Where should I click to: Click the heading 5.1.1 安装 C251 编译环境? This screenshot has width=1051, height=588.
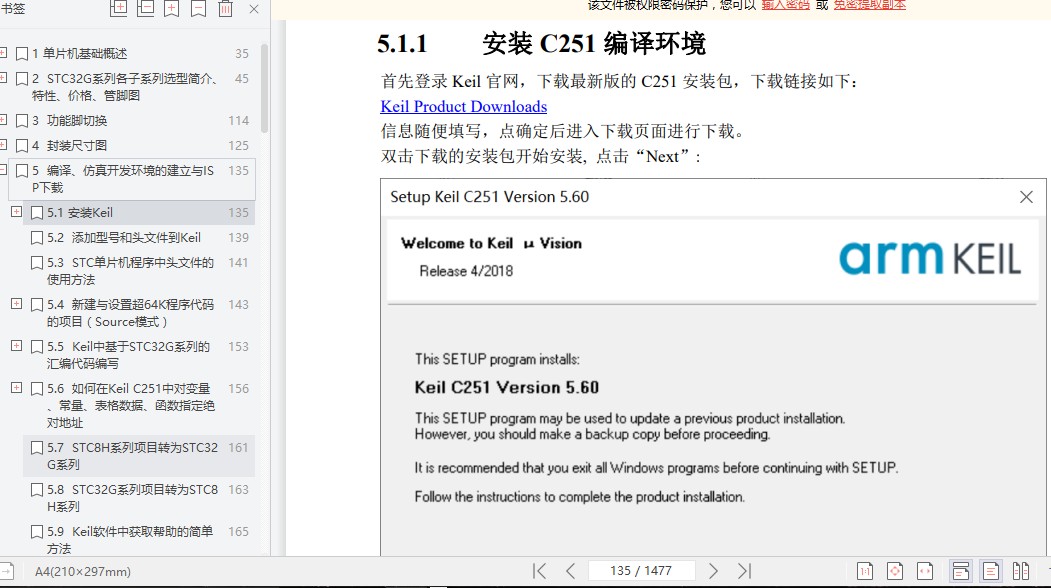(541, 44)
